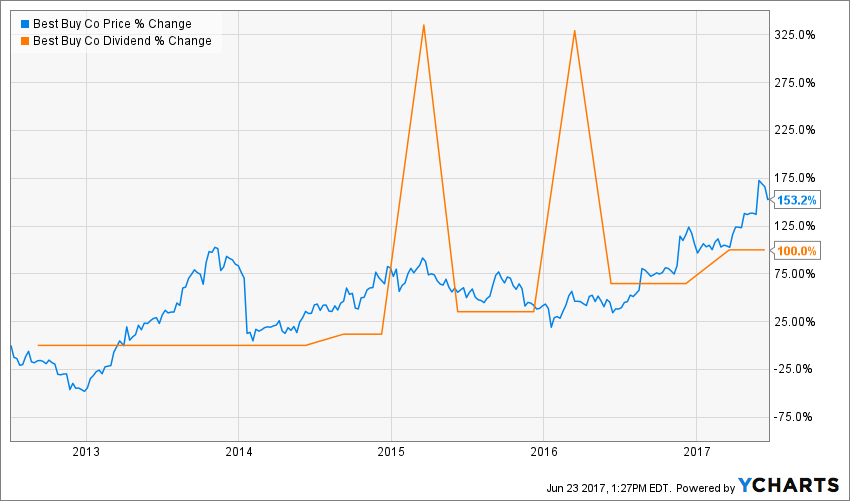Click the 2013 year label
Screen dimensions: 850x501
click(86, 452)
